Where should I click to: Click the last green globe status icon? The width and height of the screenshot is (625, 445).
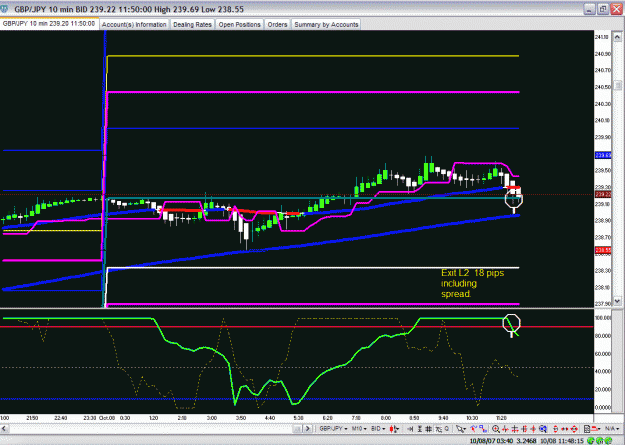608,441
